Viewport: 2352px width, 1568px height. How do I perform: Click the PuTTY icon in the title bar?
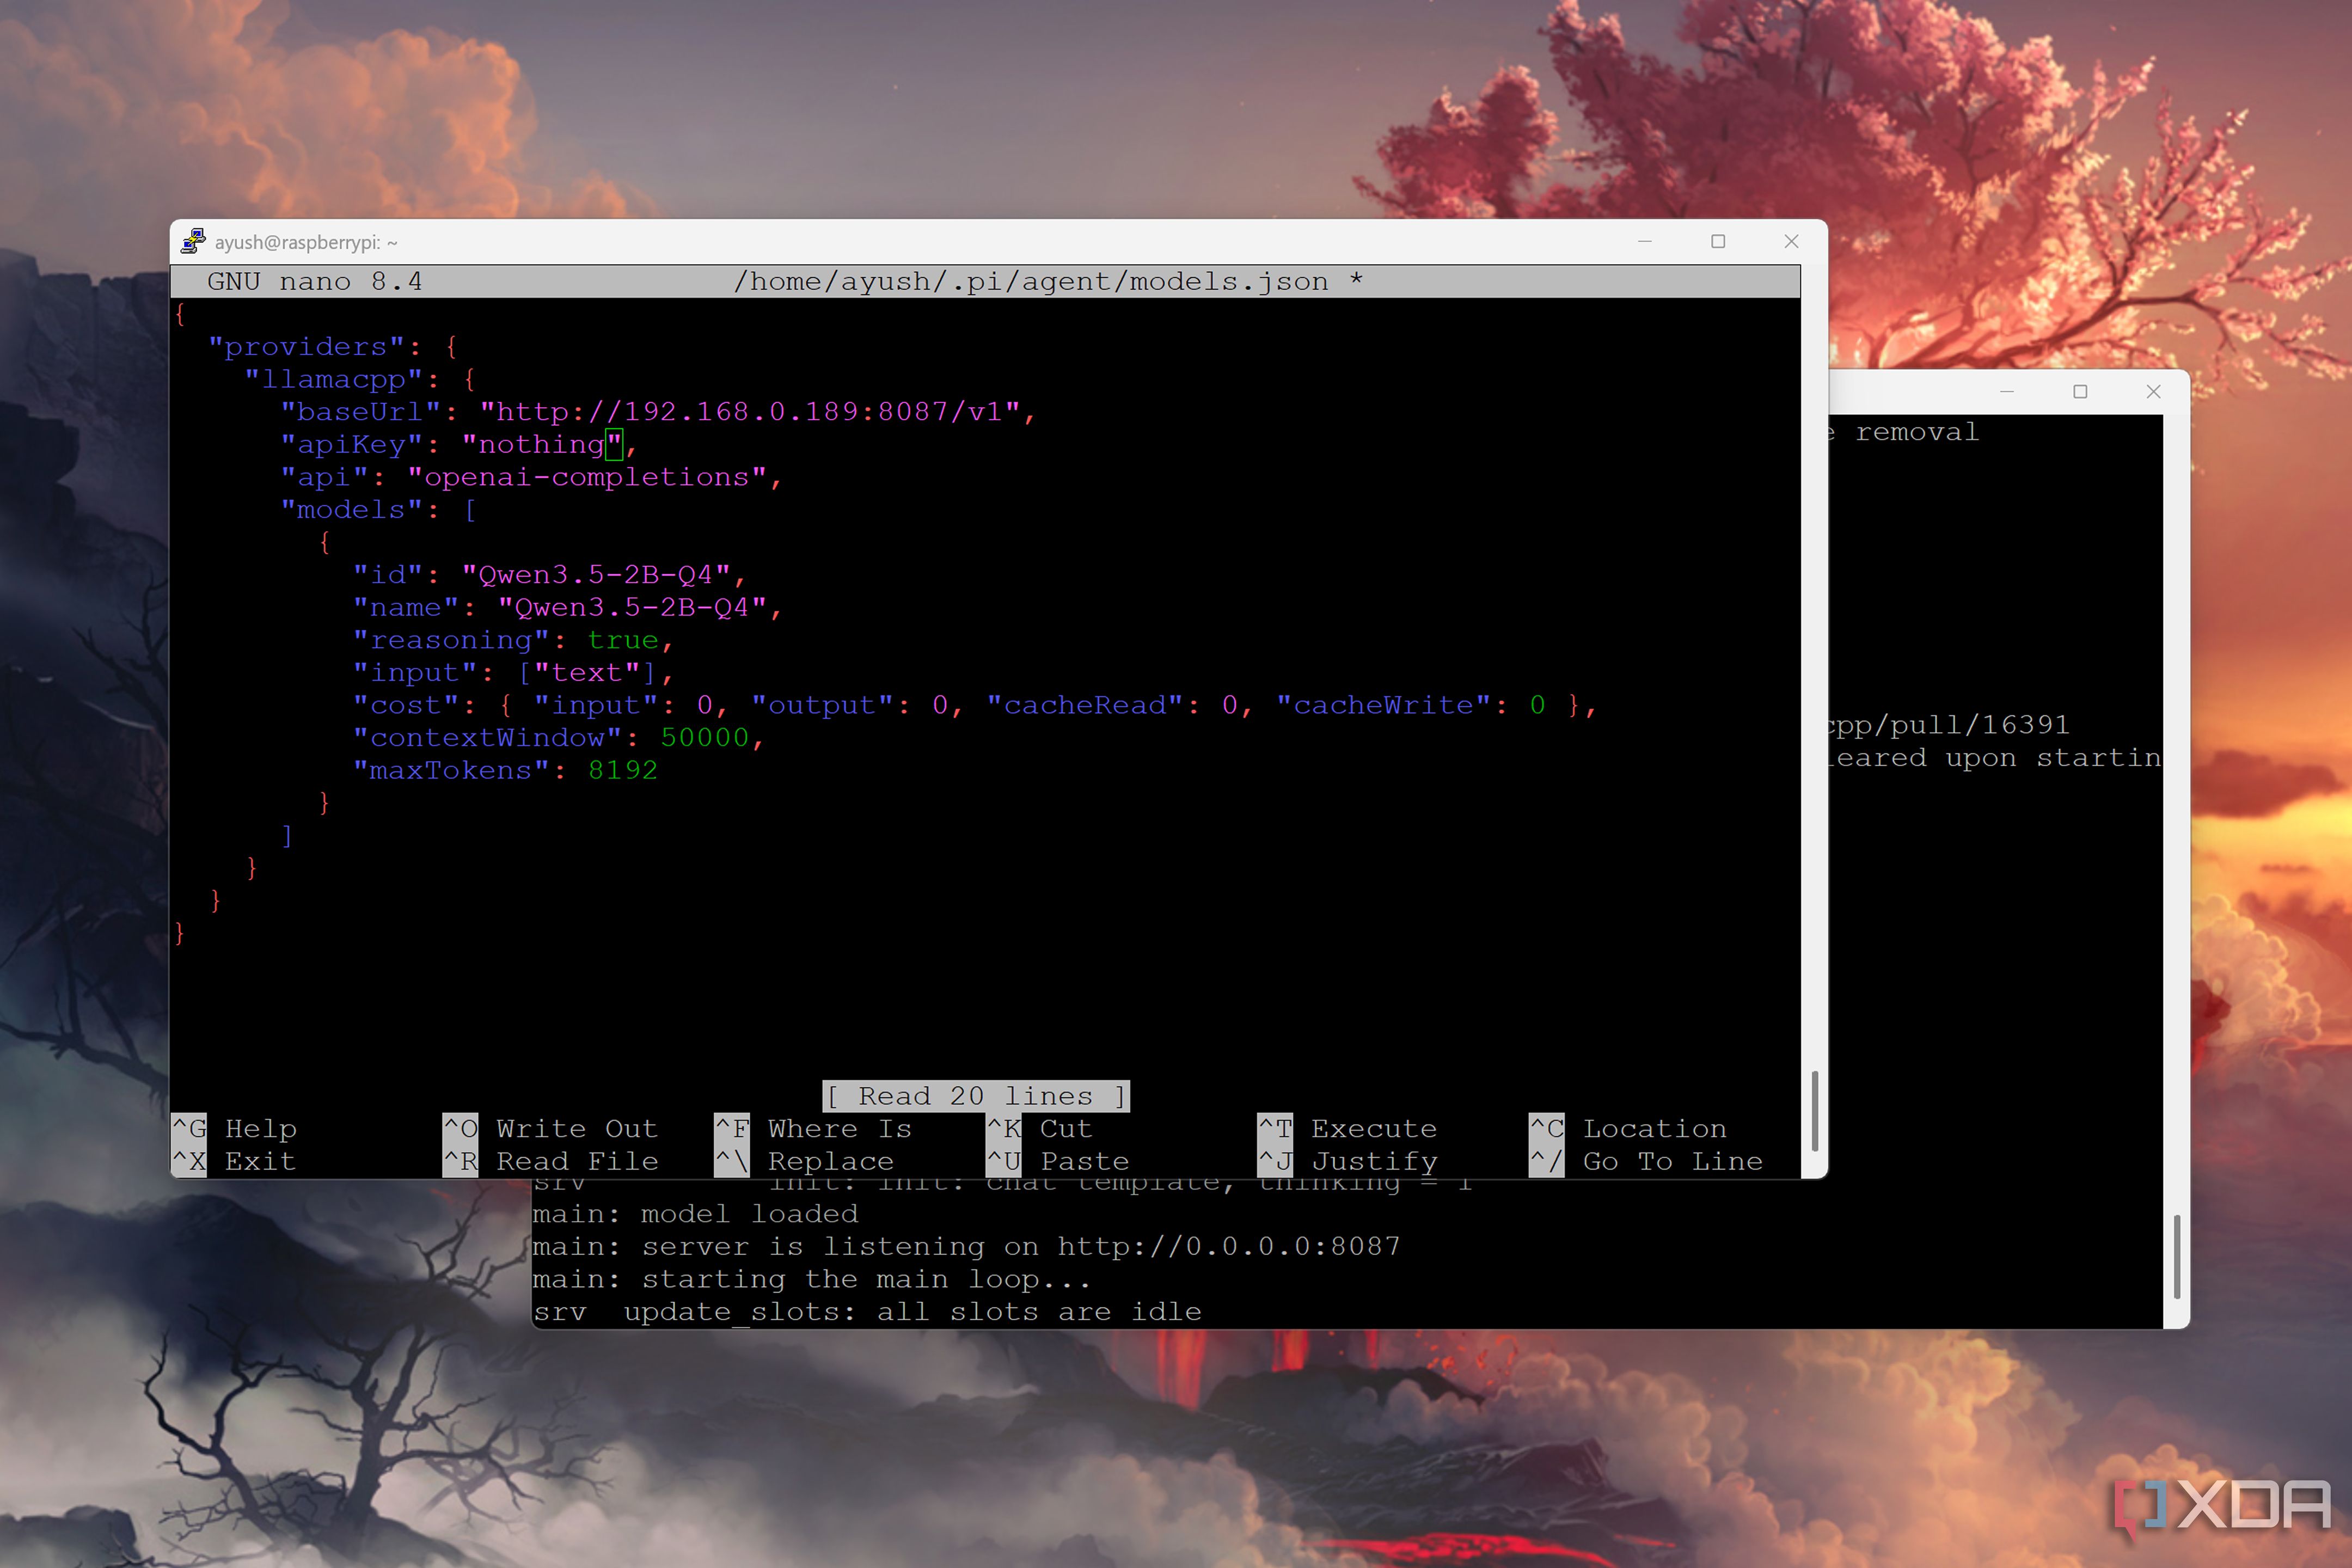[x=193, y=241]
